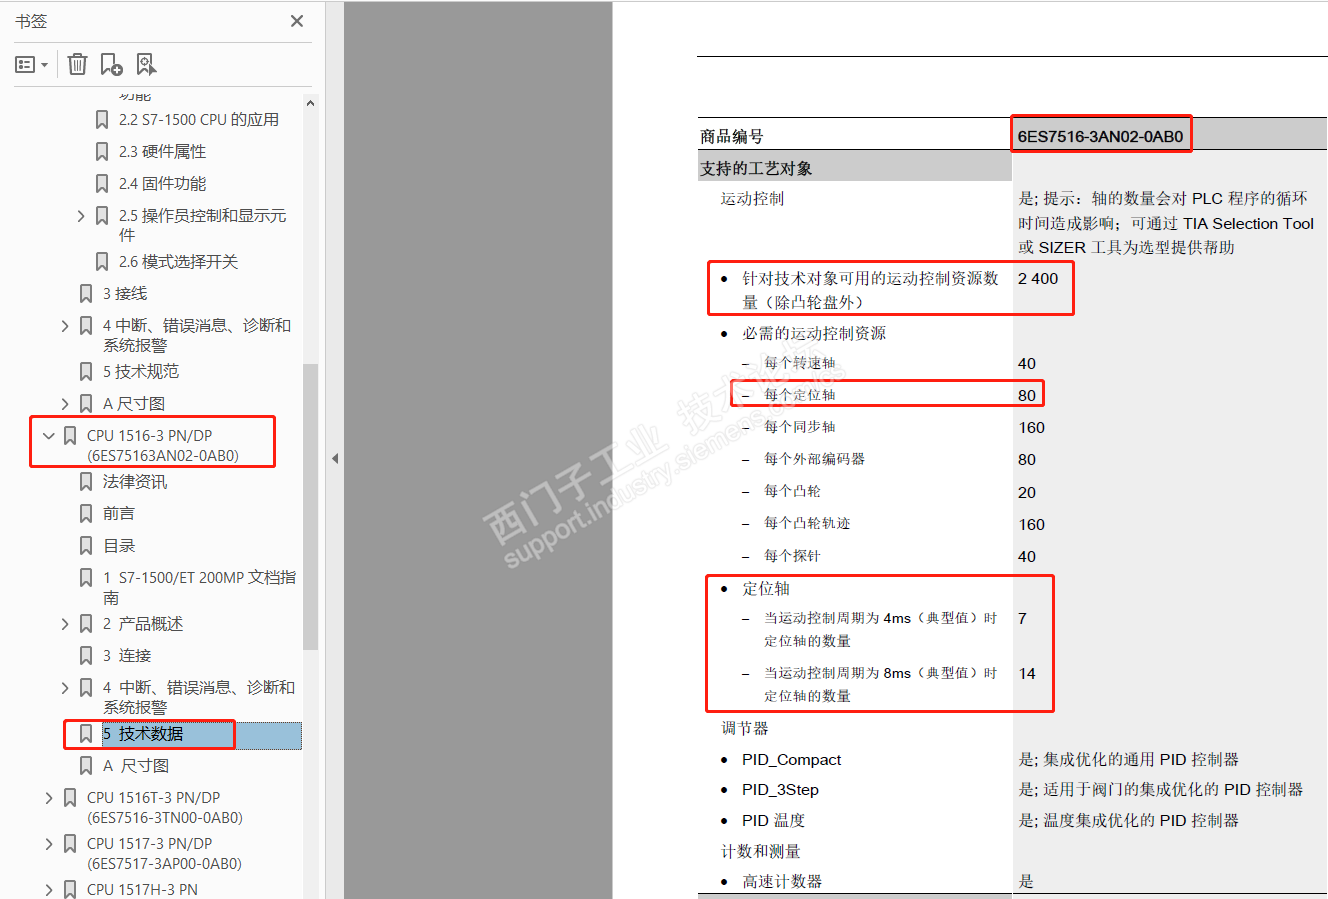Screen dimensions: 1328x899
Task: Click the 每个同步轴 row label
Action: point(800,427)
